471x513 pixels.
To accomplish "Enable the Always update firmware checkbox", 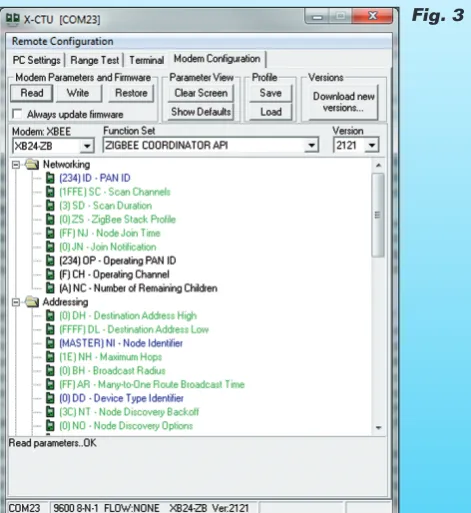I will (x=17, y=114).
